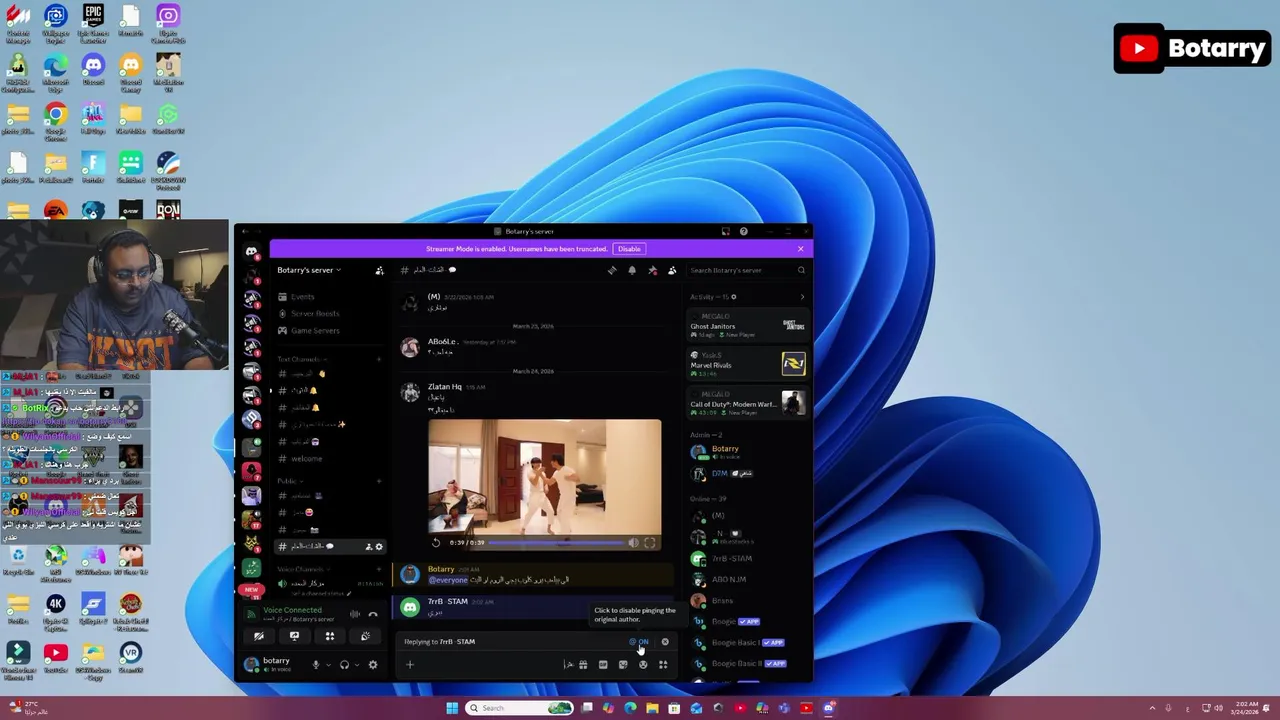
Task: Open Google Chrome desktop shortcut
Action: click(55, 120)
